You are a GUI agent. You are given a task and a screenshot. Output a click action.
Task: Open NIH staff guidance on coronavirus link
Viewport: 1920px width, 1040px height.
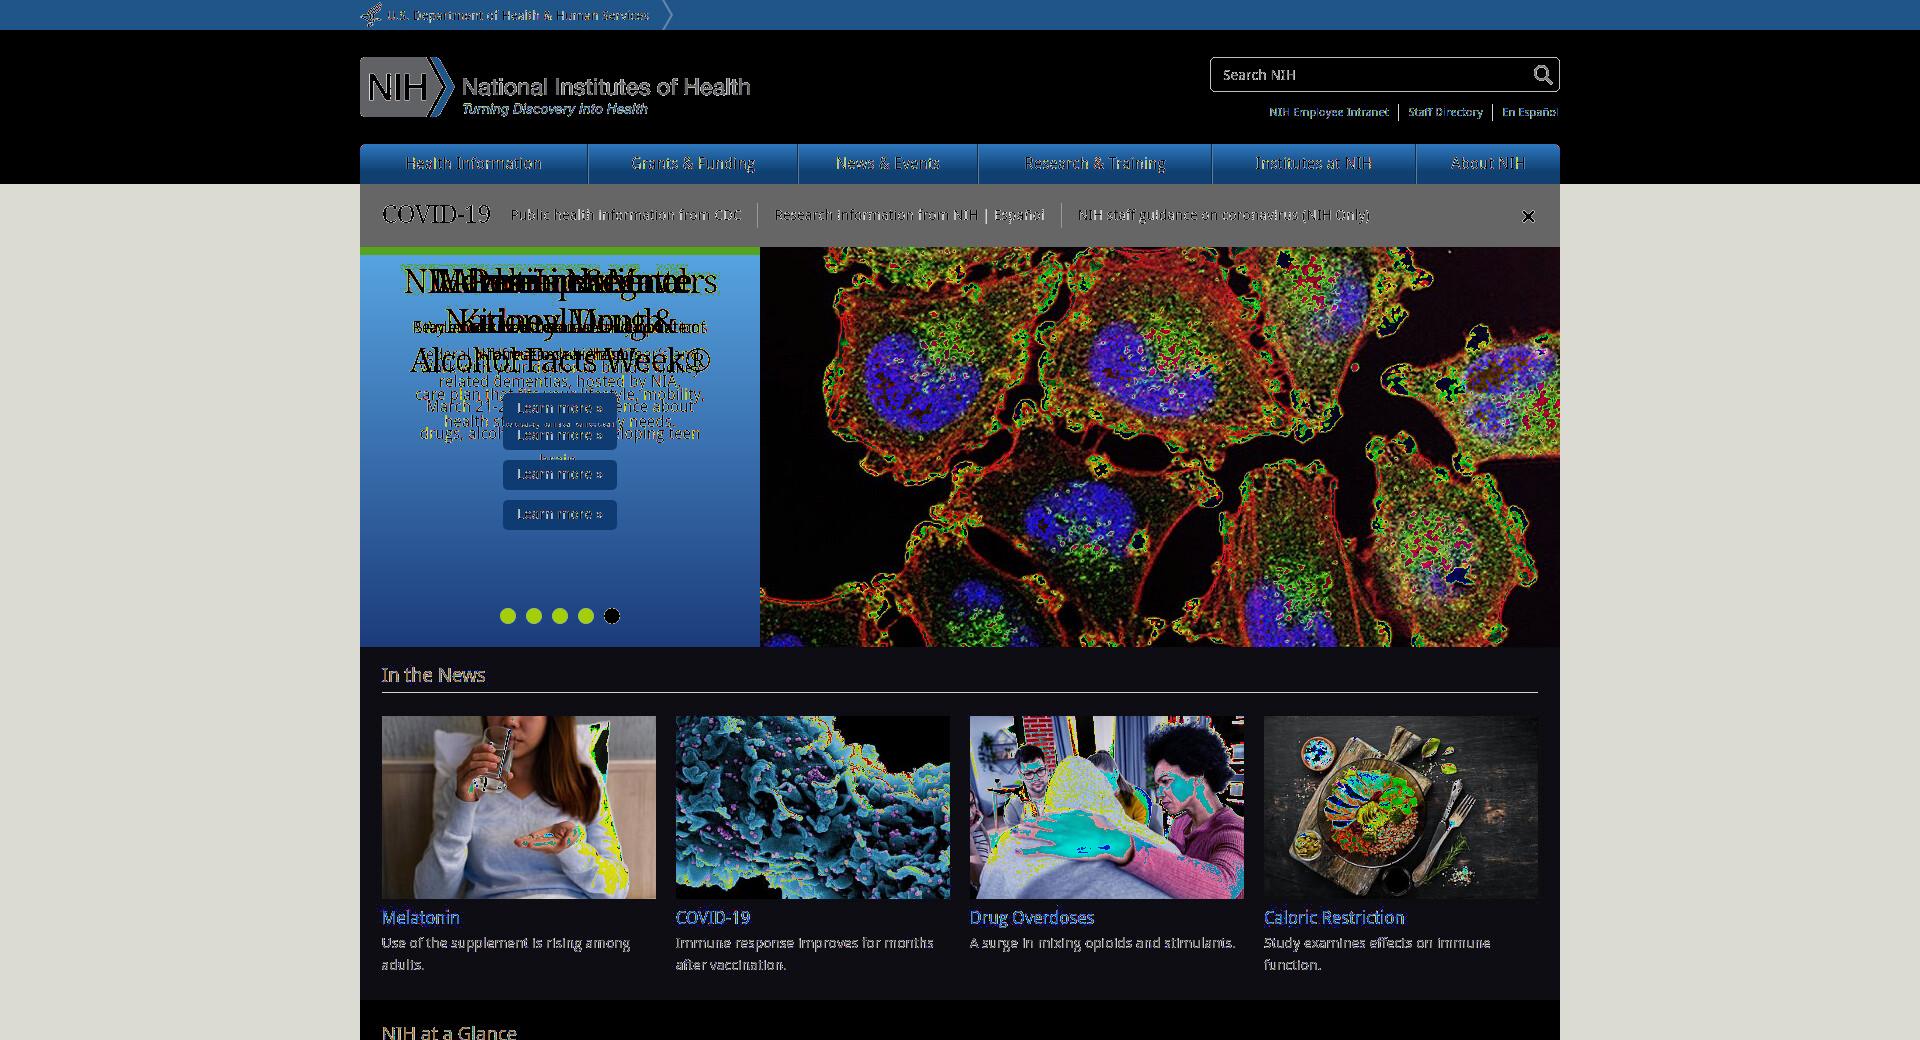(1224, 215)
